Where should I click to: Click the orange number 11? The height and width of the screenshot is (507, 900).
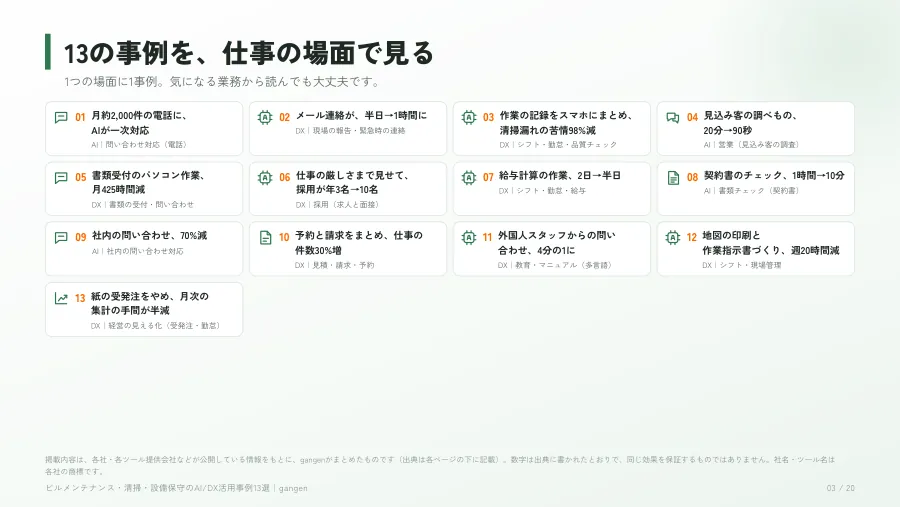(x=487, y=238)
